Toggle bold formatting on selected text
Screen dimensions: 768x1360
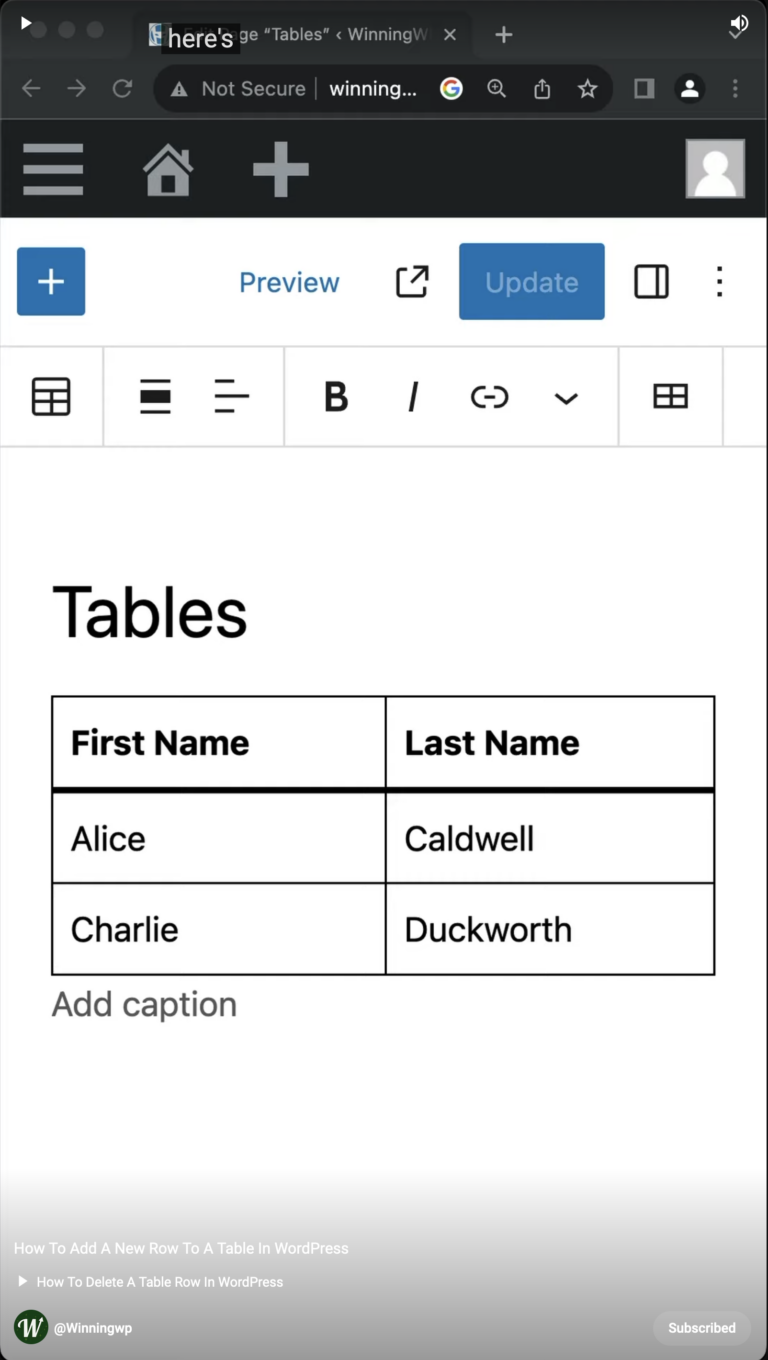click(336, 397)
